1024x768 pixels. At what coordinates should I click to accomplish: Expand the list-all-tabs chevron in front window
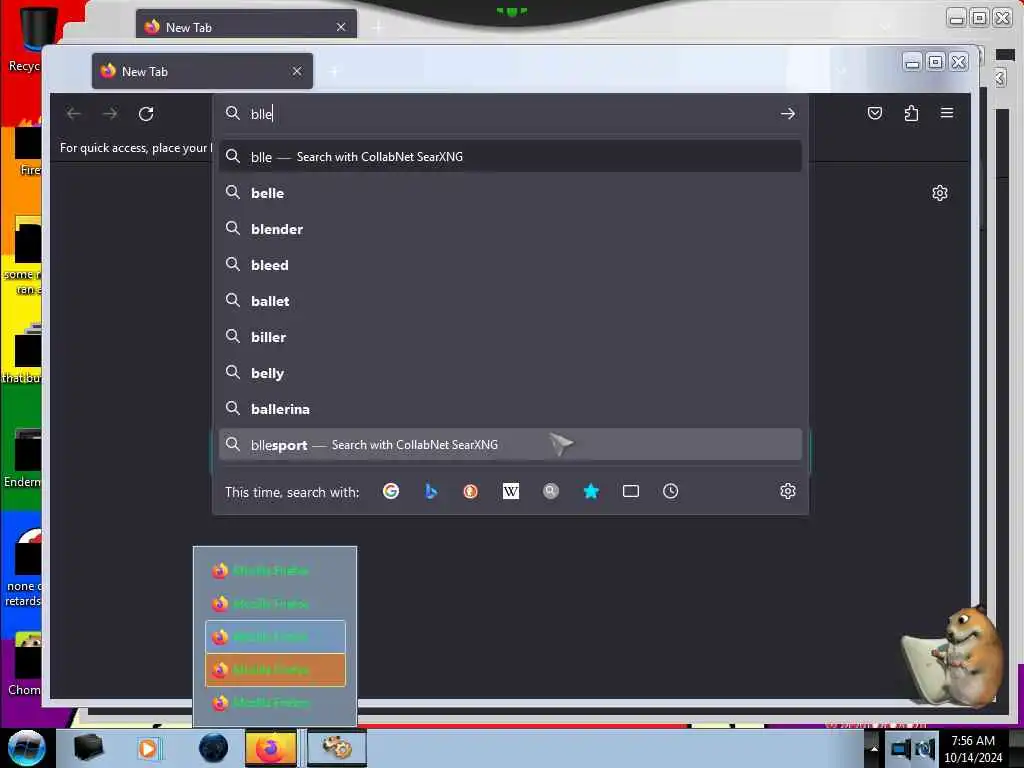[x=842, y=71]
